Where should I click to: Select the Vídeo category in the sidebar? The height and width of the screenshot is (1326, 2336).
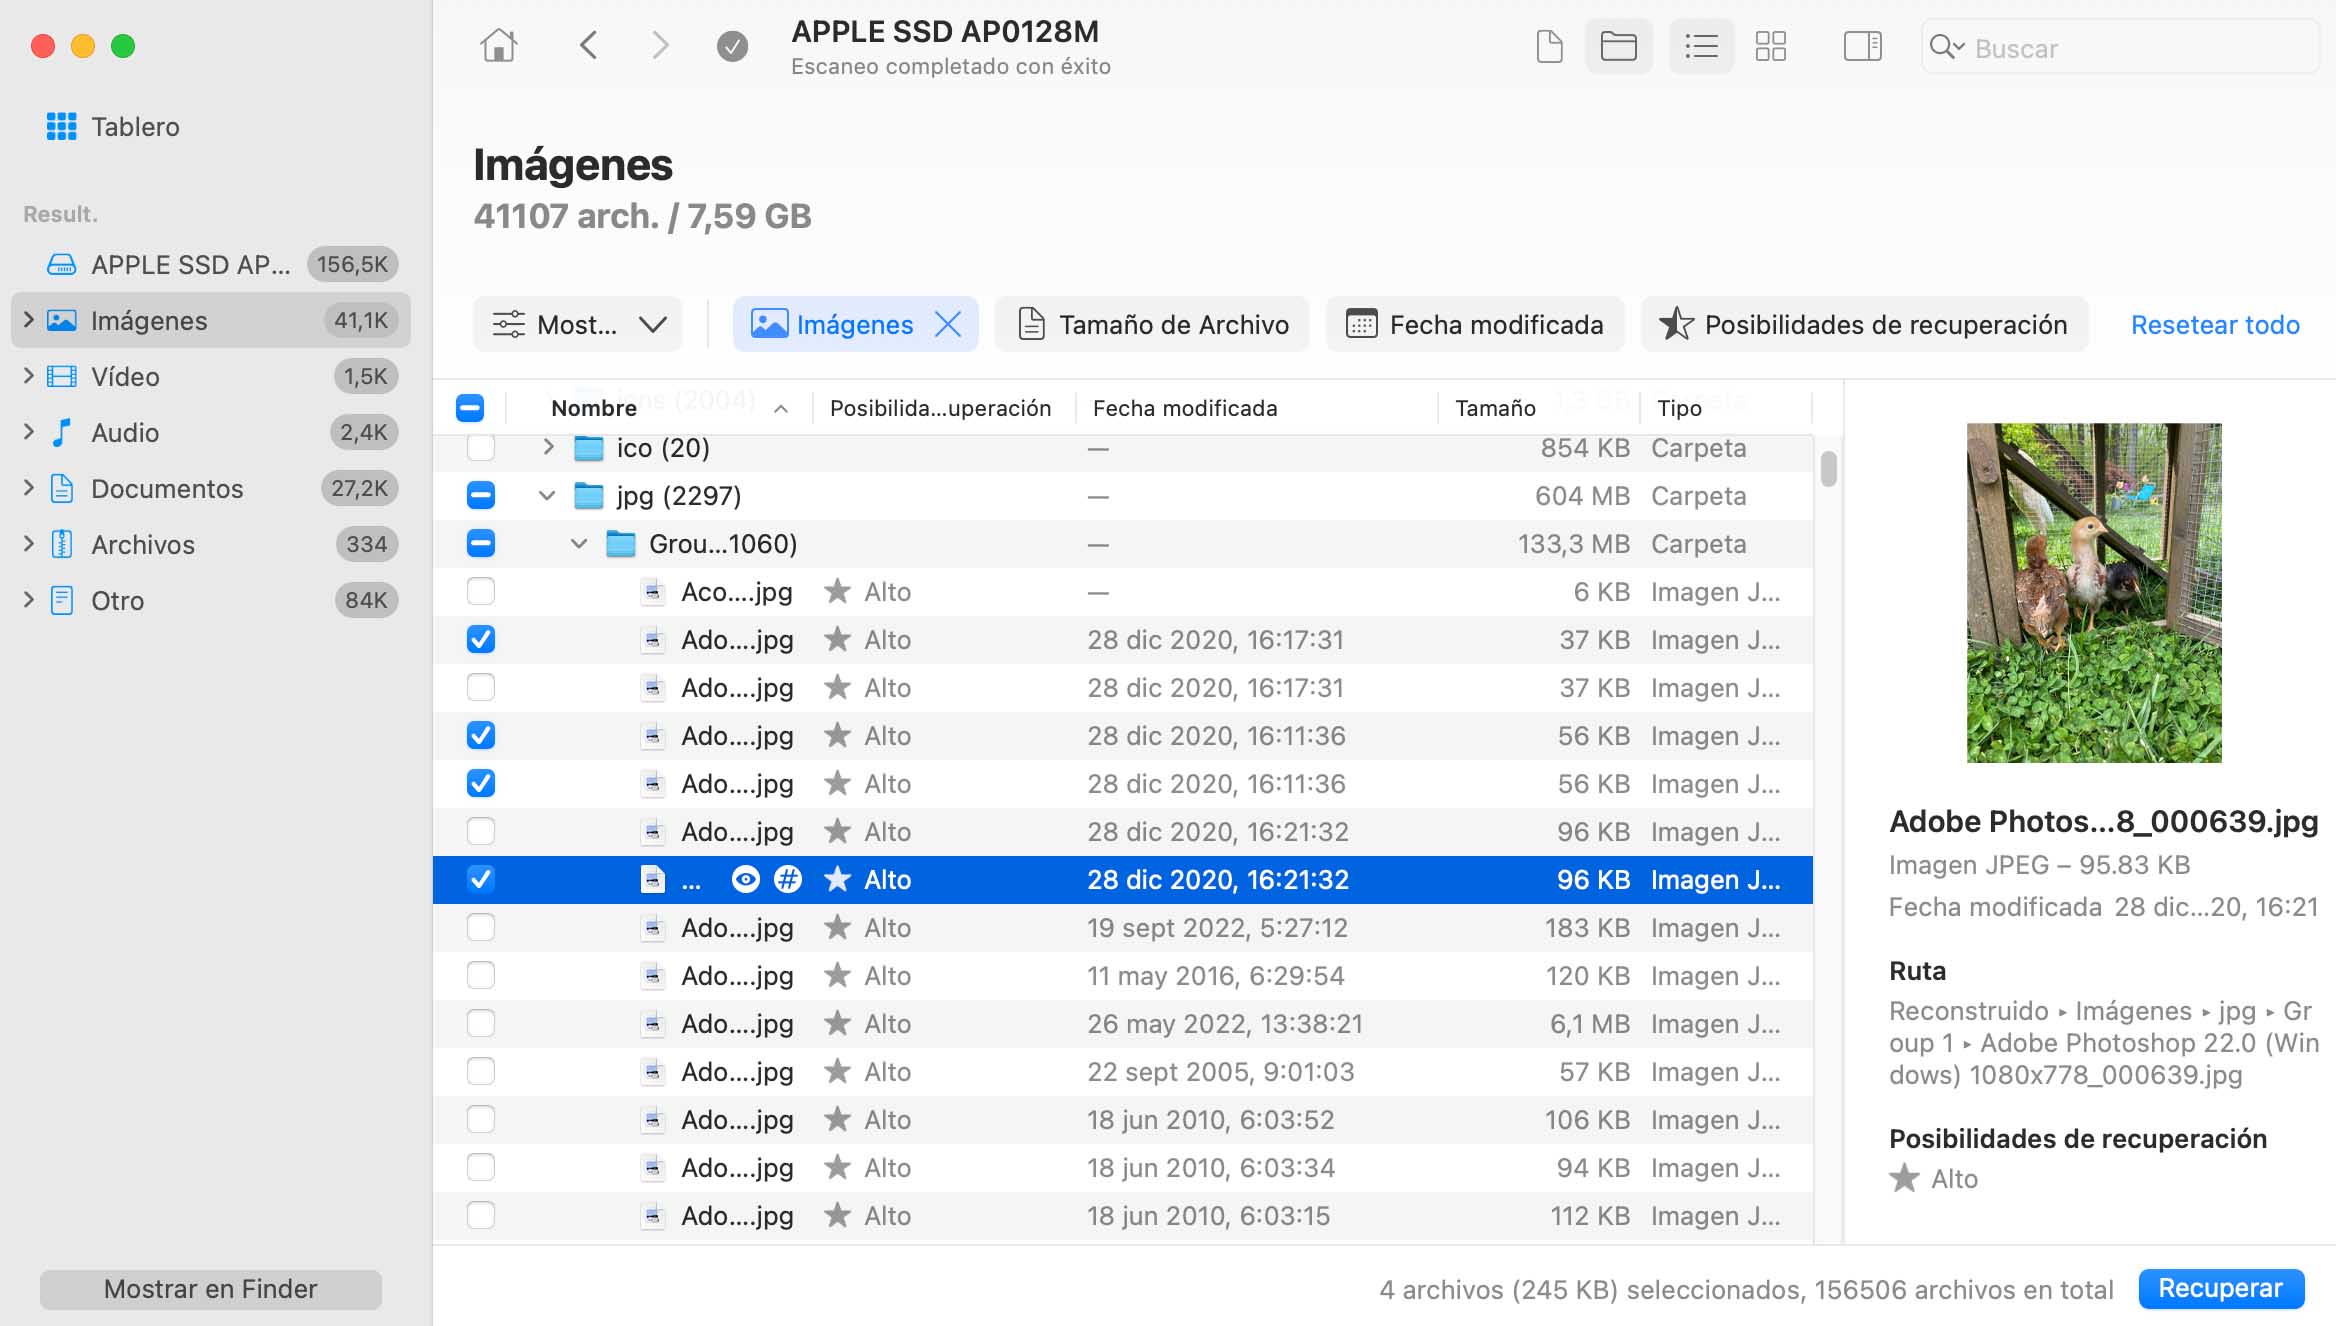pos(124,376)
